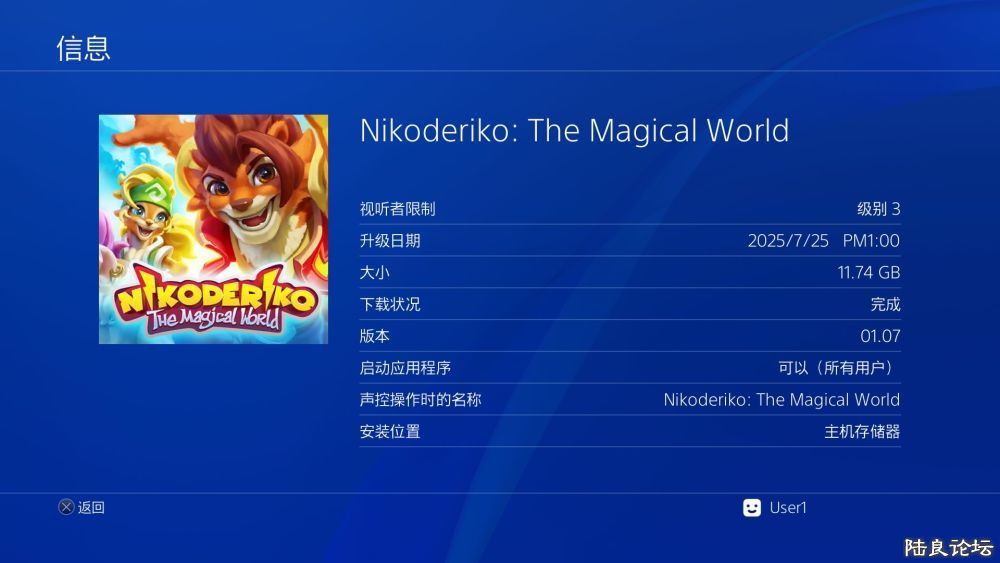Click the 01.07 version number
Screen dimensions: 1000x563
point(880,337)
